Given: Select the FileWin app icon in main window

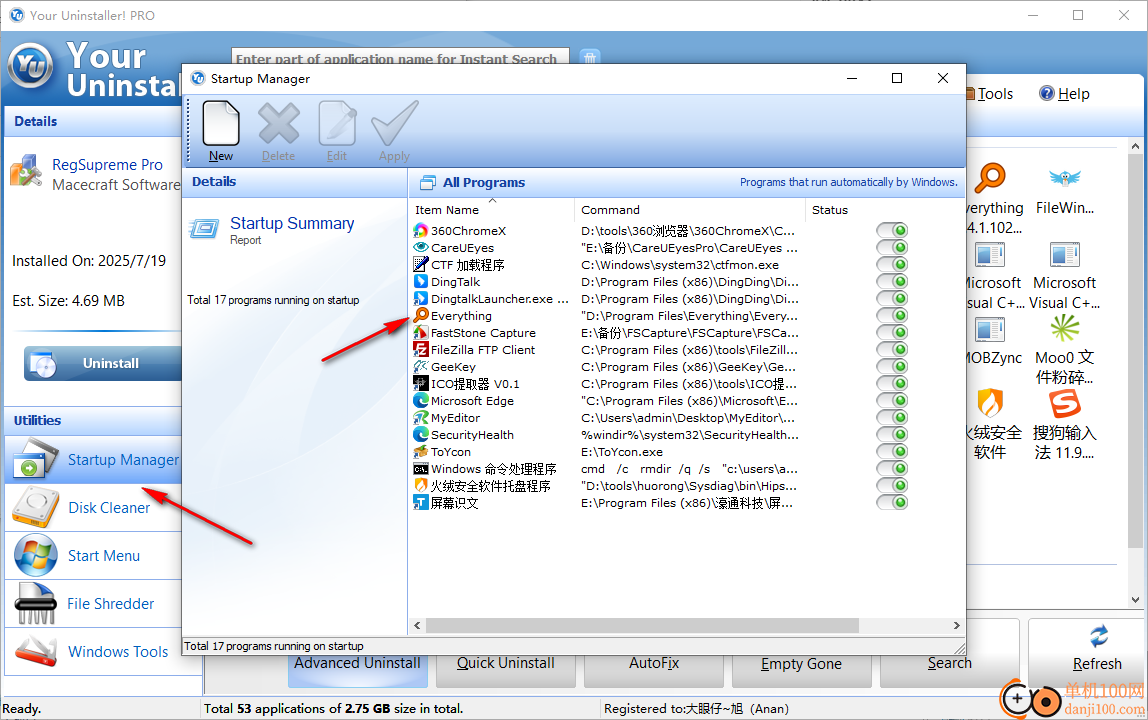Looking at the screenshot, I should 1065,178.
